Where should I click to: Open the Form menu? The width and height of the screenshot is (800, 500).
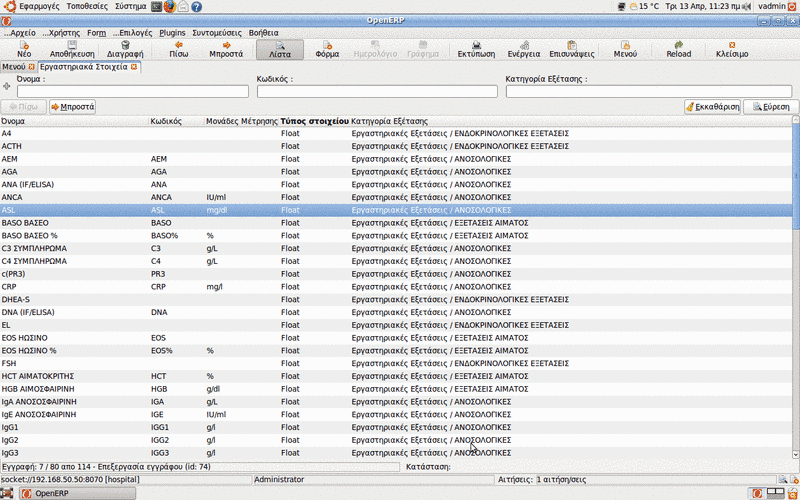96,33
